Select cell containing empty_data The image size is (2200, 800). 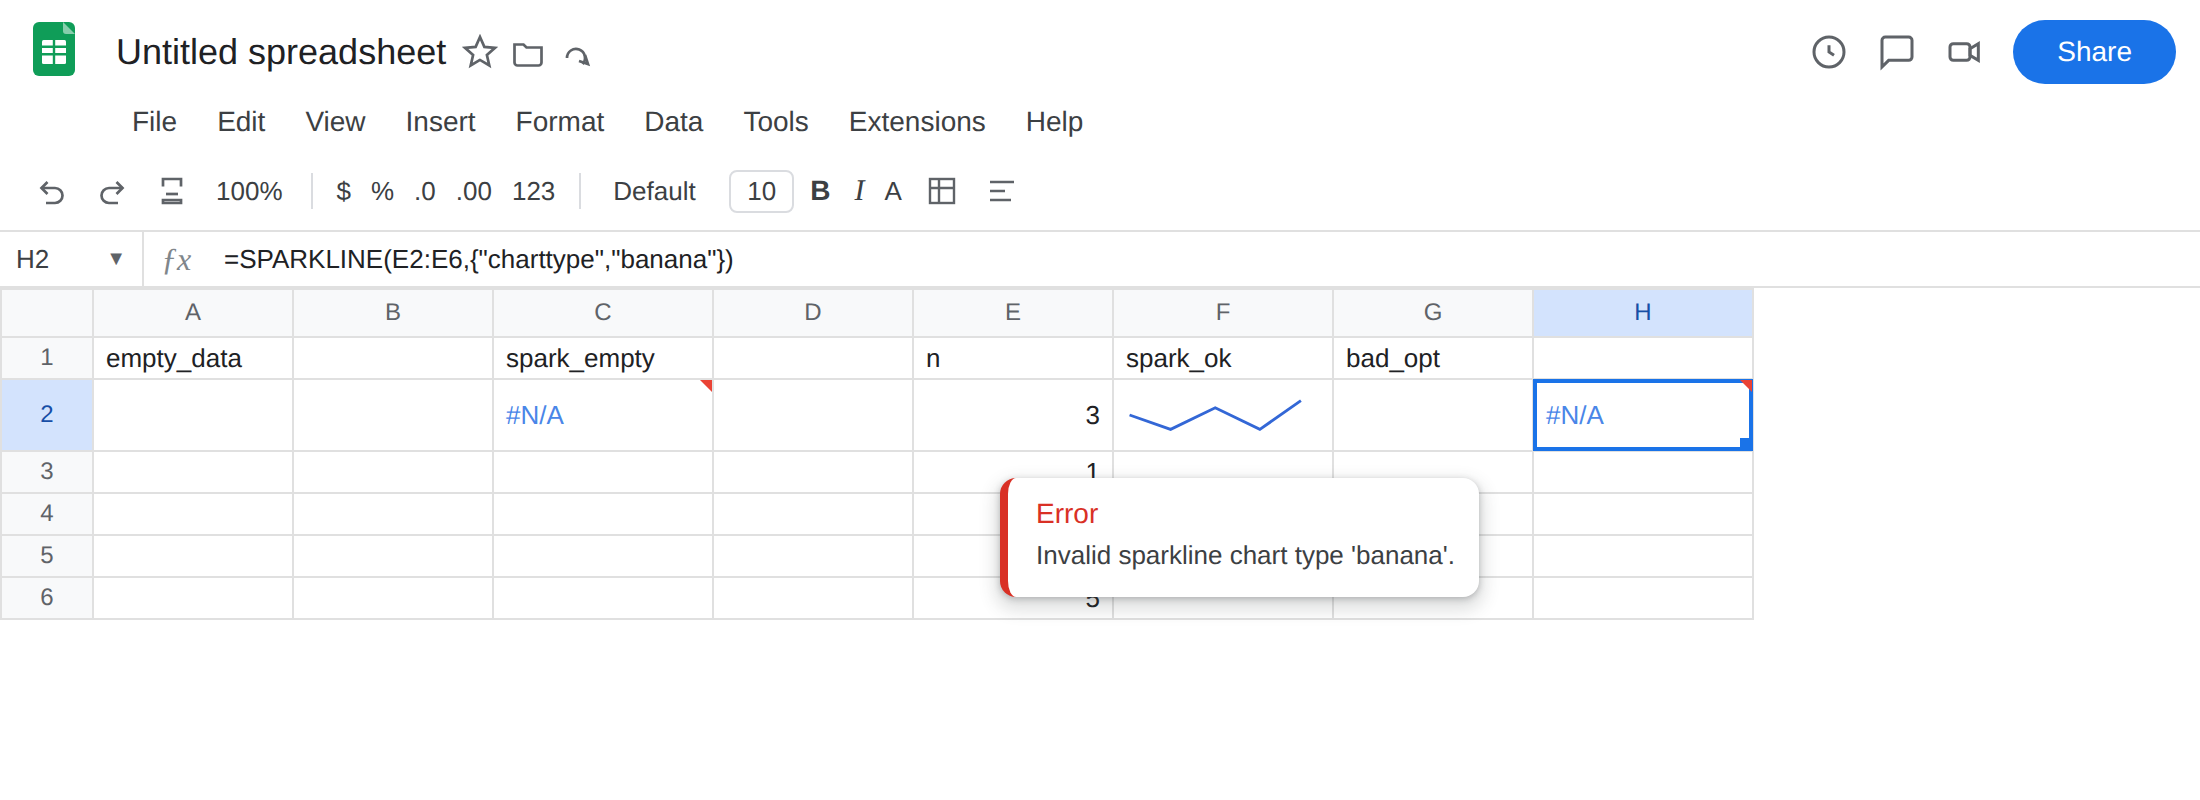tap(193, 358)
